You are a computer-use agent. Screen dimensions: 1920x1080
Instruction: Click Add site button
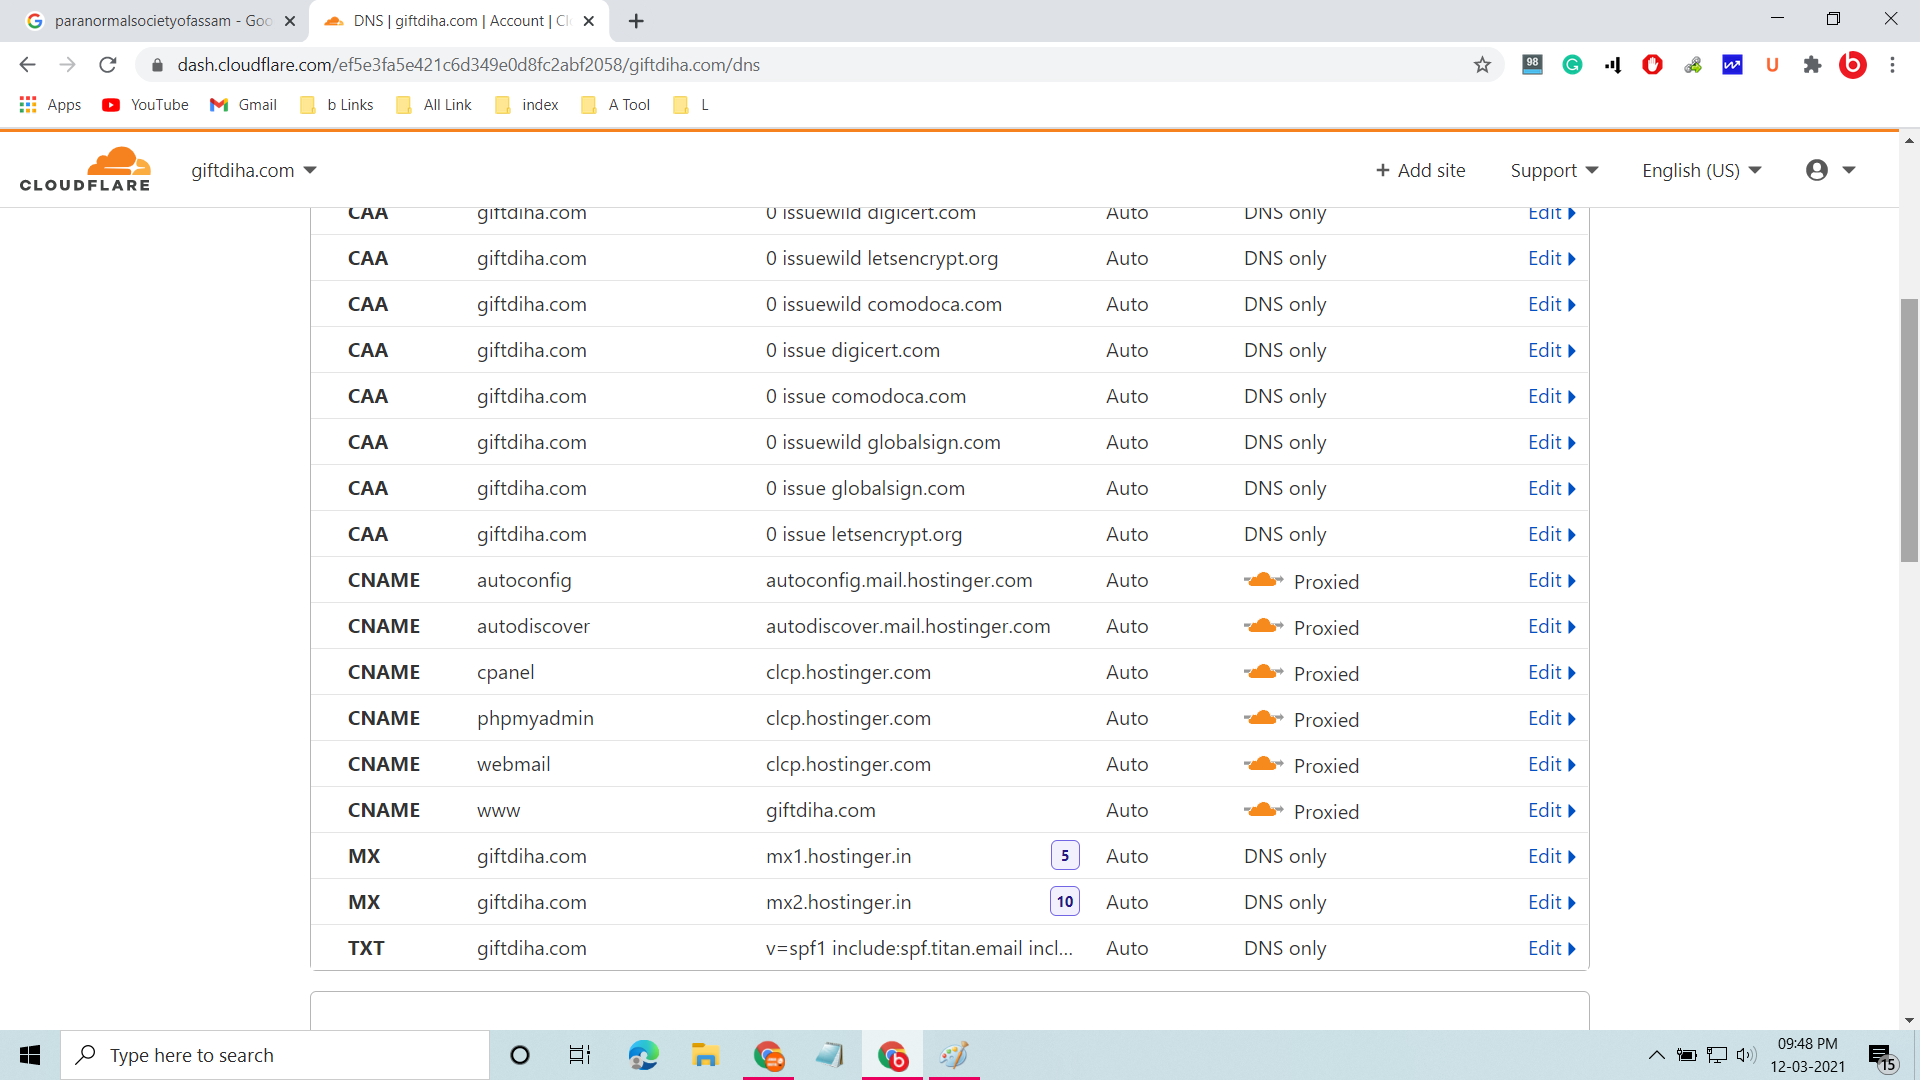(x=1420, y=170)
